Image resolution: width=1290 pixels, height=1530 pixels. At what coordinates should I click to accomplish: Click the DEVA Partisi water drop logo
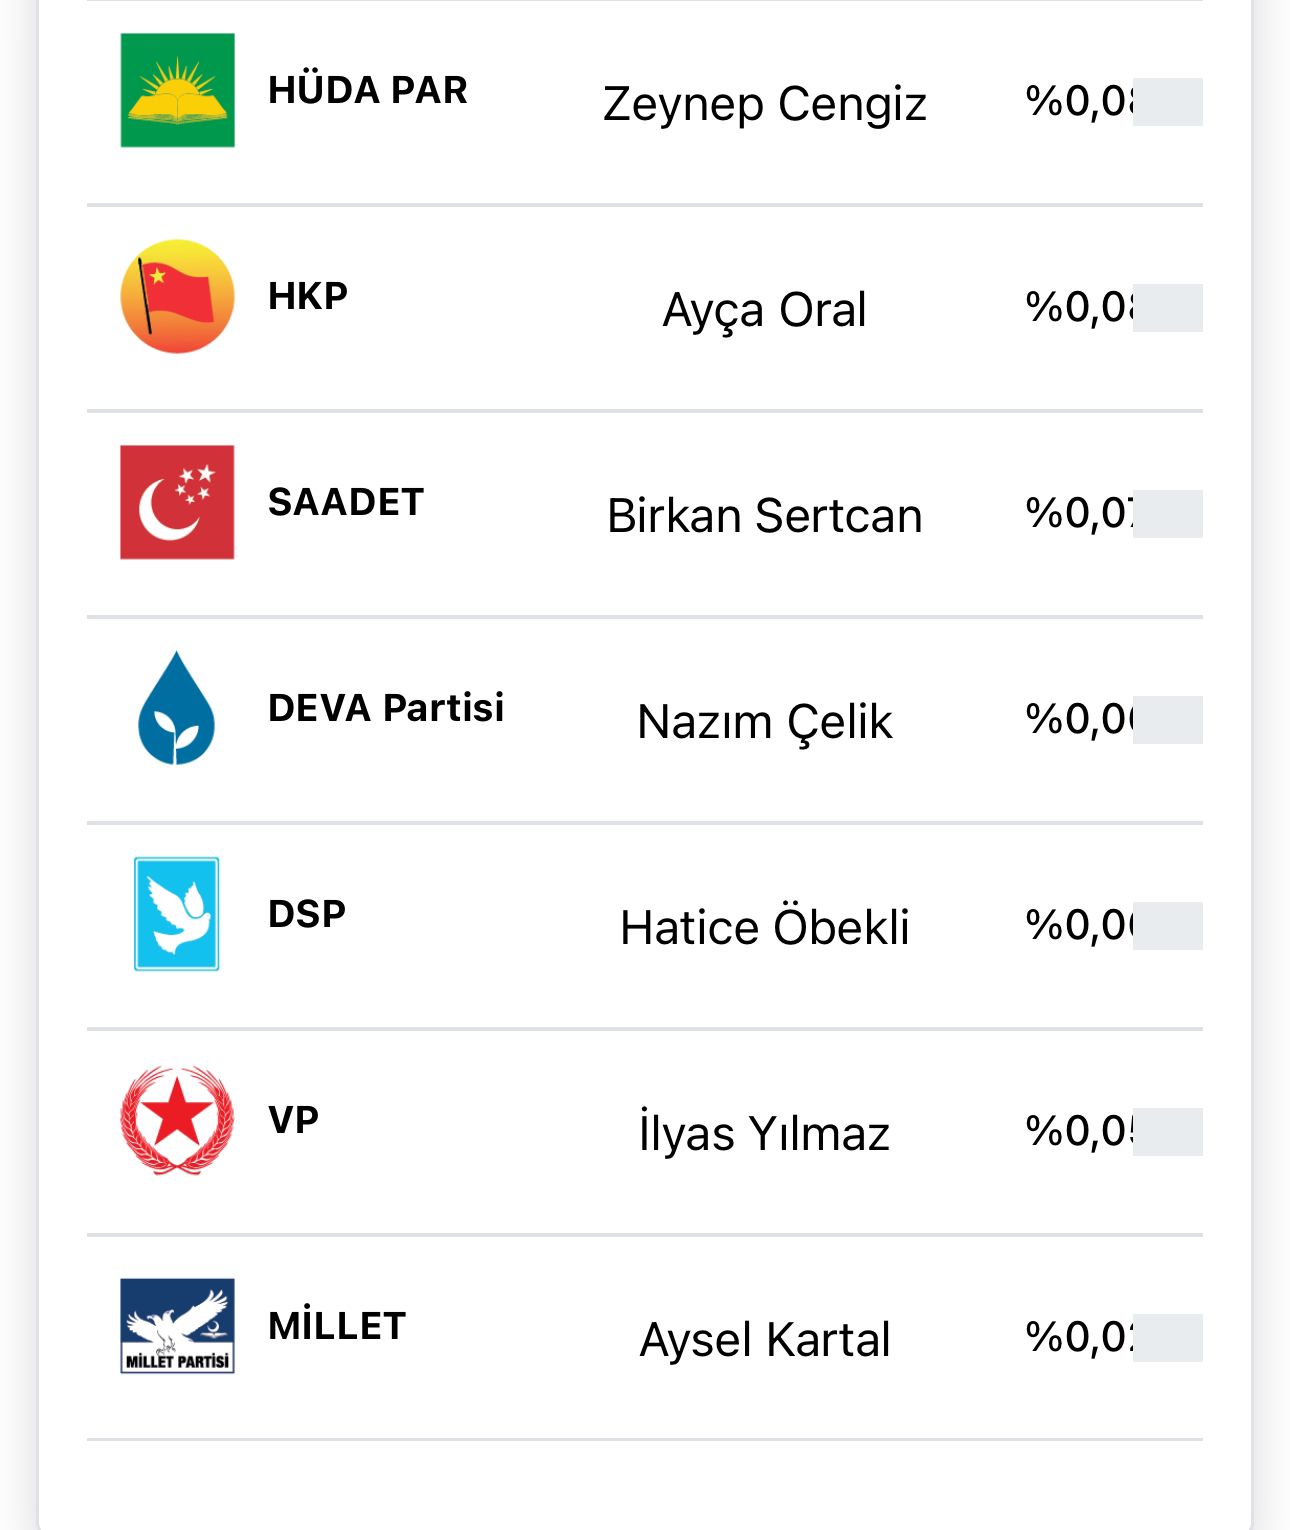[x=177, y=708]
